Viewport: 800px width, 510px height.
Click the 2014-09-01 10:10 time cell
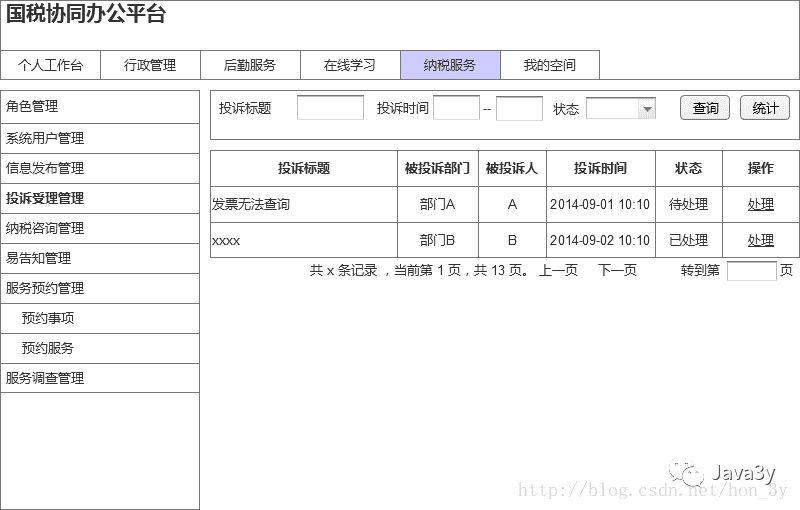coord(601,205)
